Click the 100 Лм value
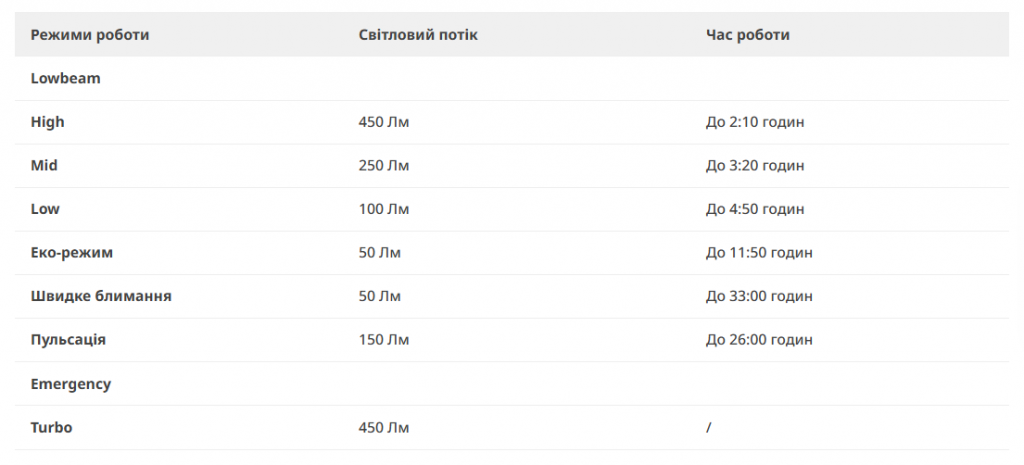This screenshot has width=1024, height=465. 384,209
